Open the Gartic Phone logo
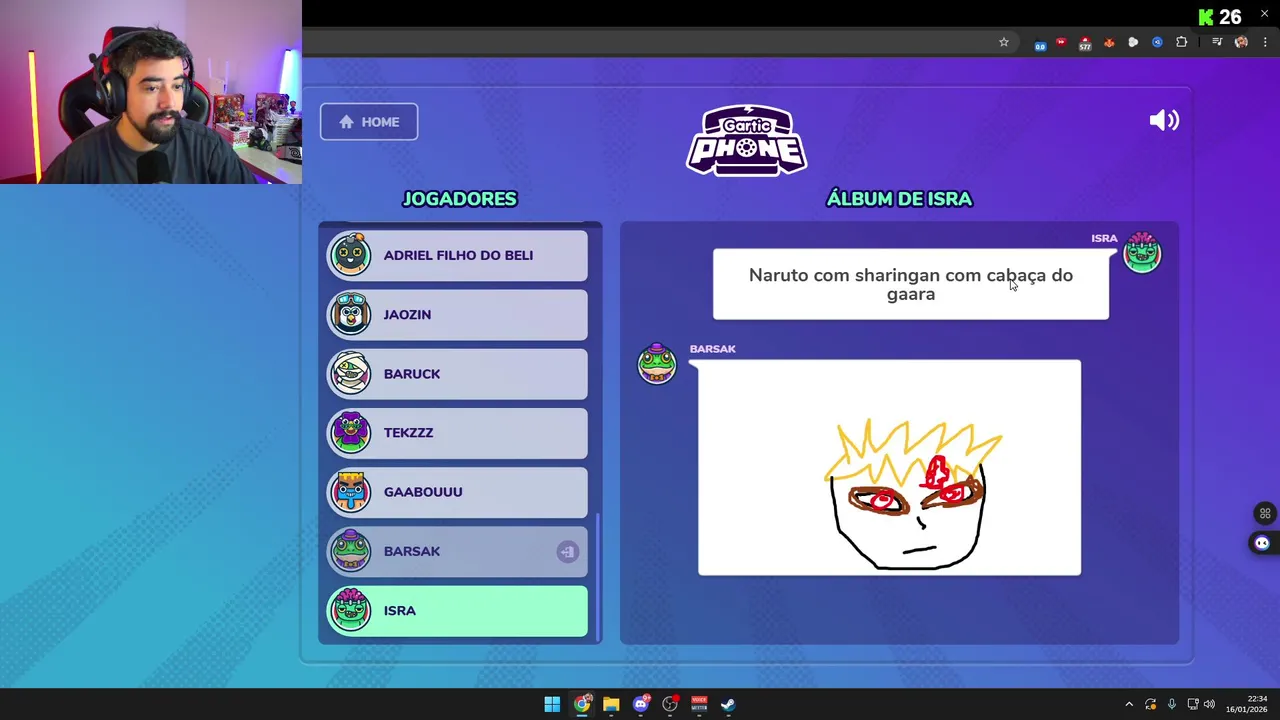 [x=746, y=140]
